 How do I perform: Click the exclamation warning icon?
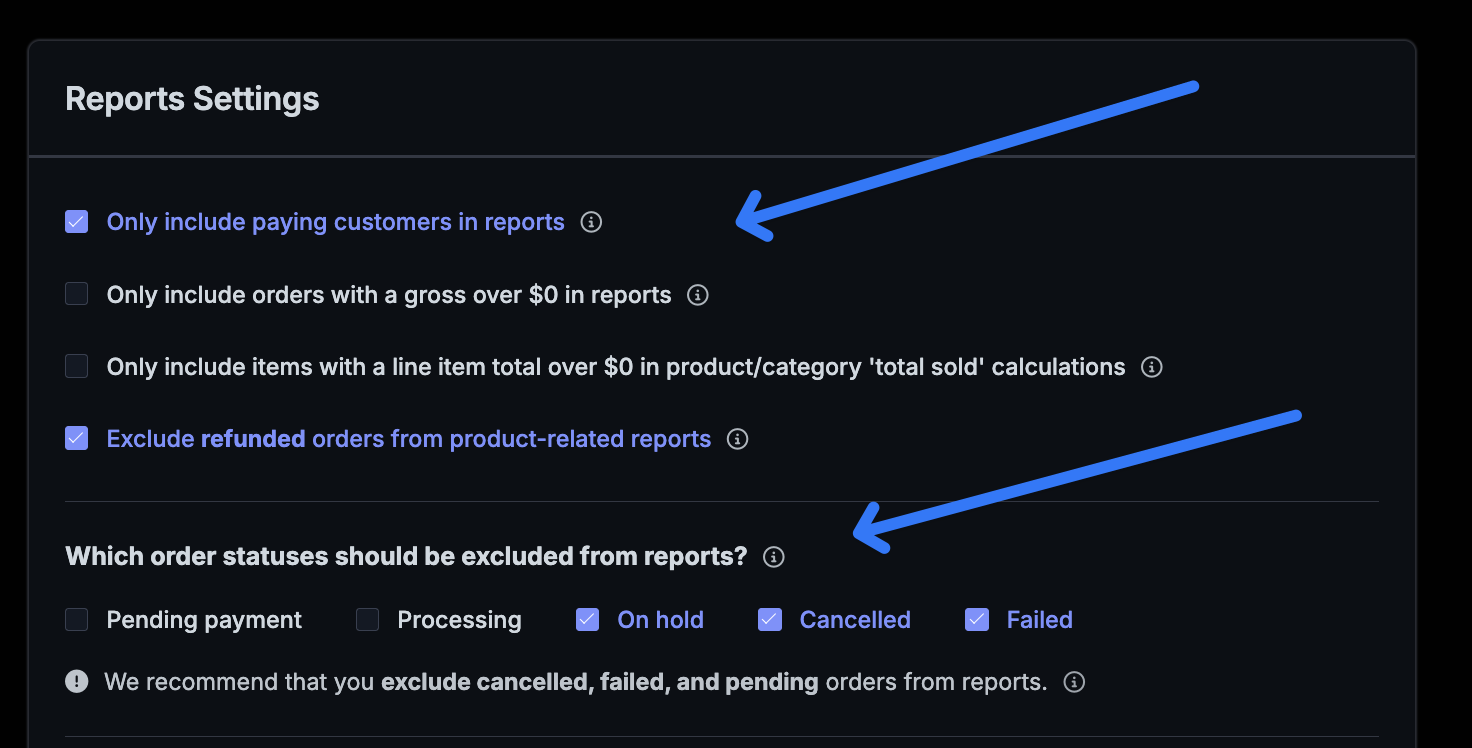pyautogui.click(x=77, y=682)
